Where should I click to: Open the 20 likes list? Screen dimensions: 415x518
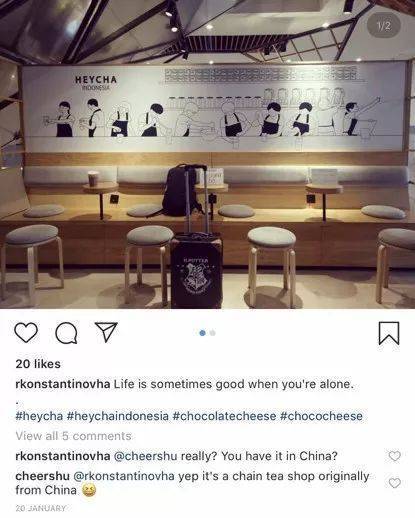pyautogui.click(x=38, y=364)
